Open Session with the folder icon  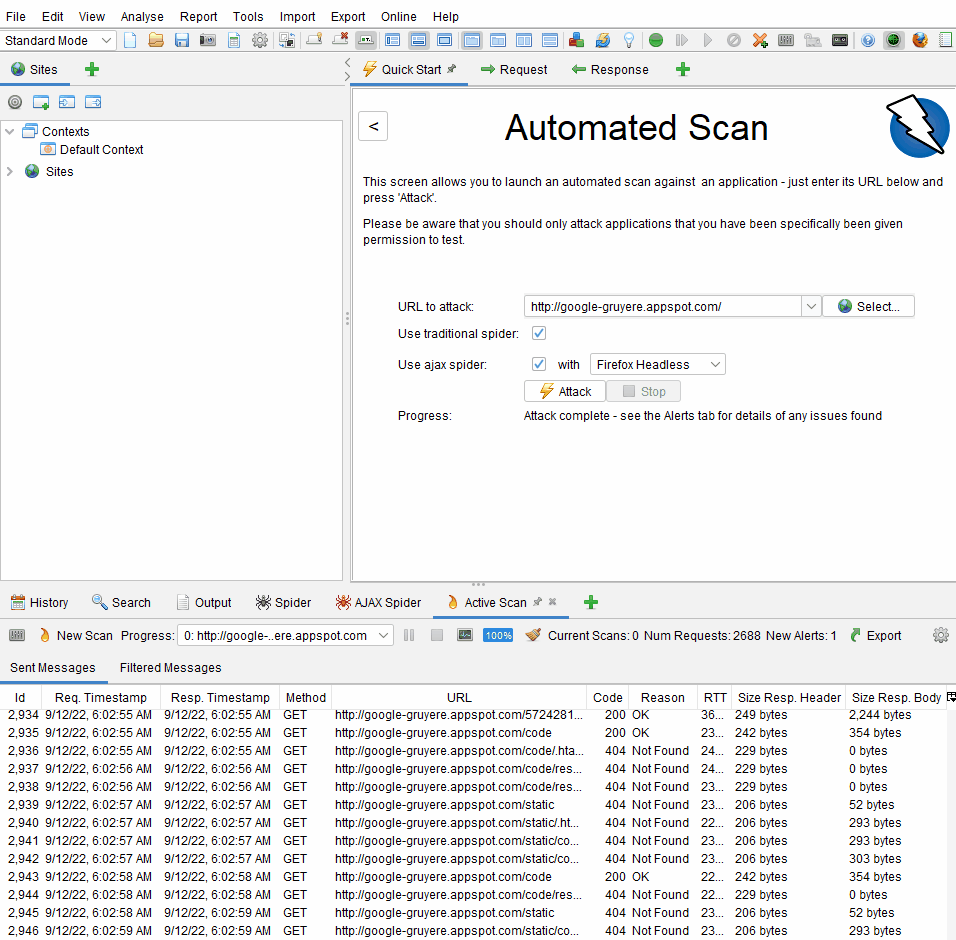[x=156, y=40]
